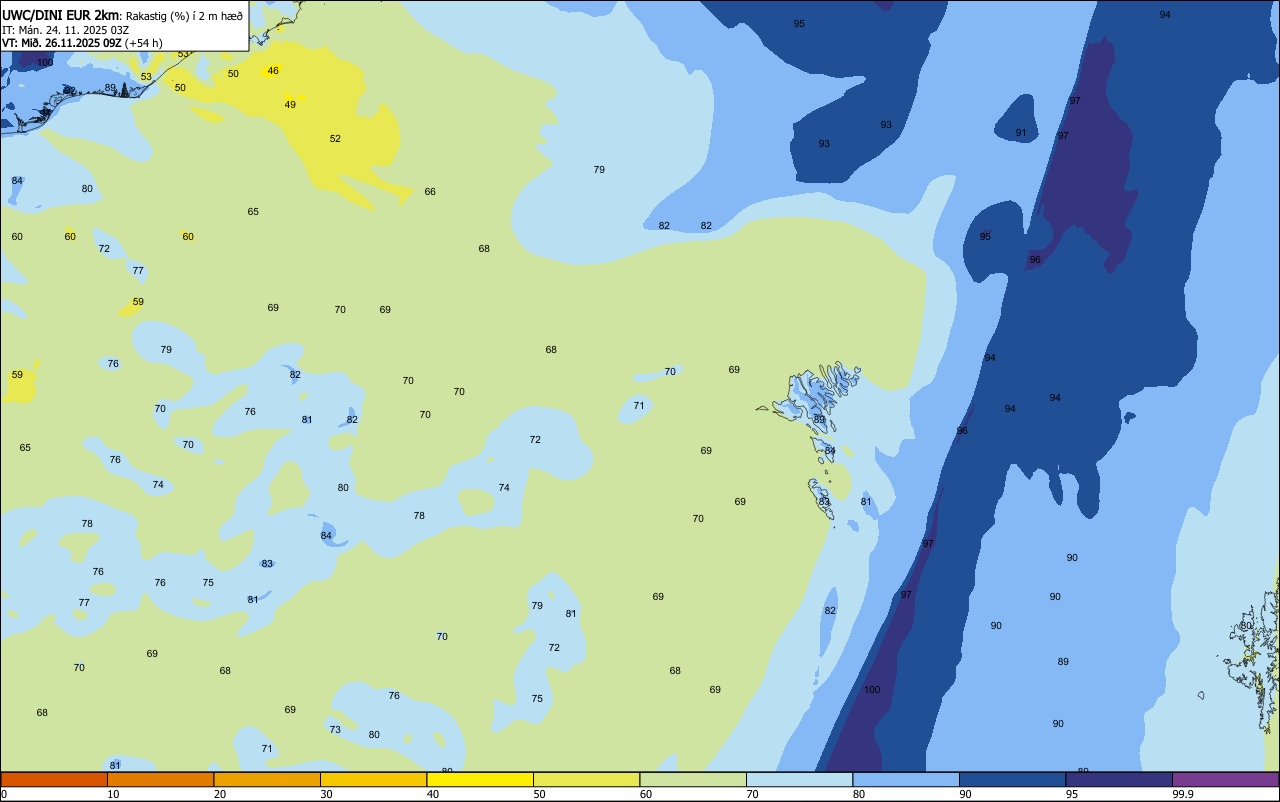
Task: Click the humidity value 66 on the map
Action: coord(430,192)
